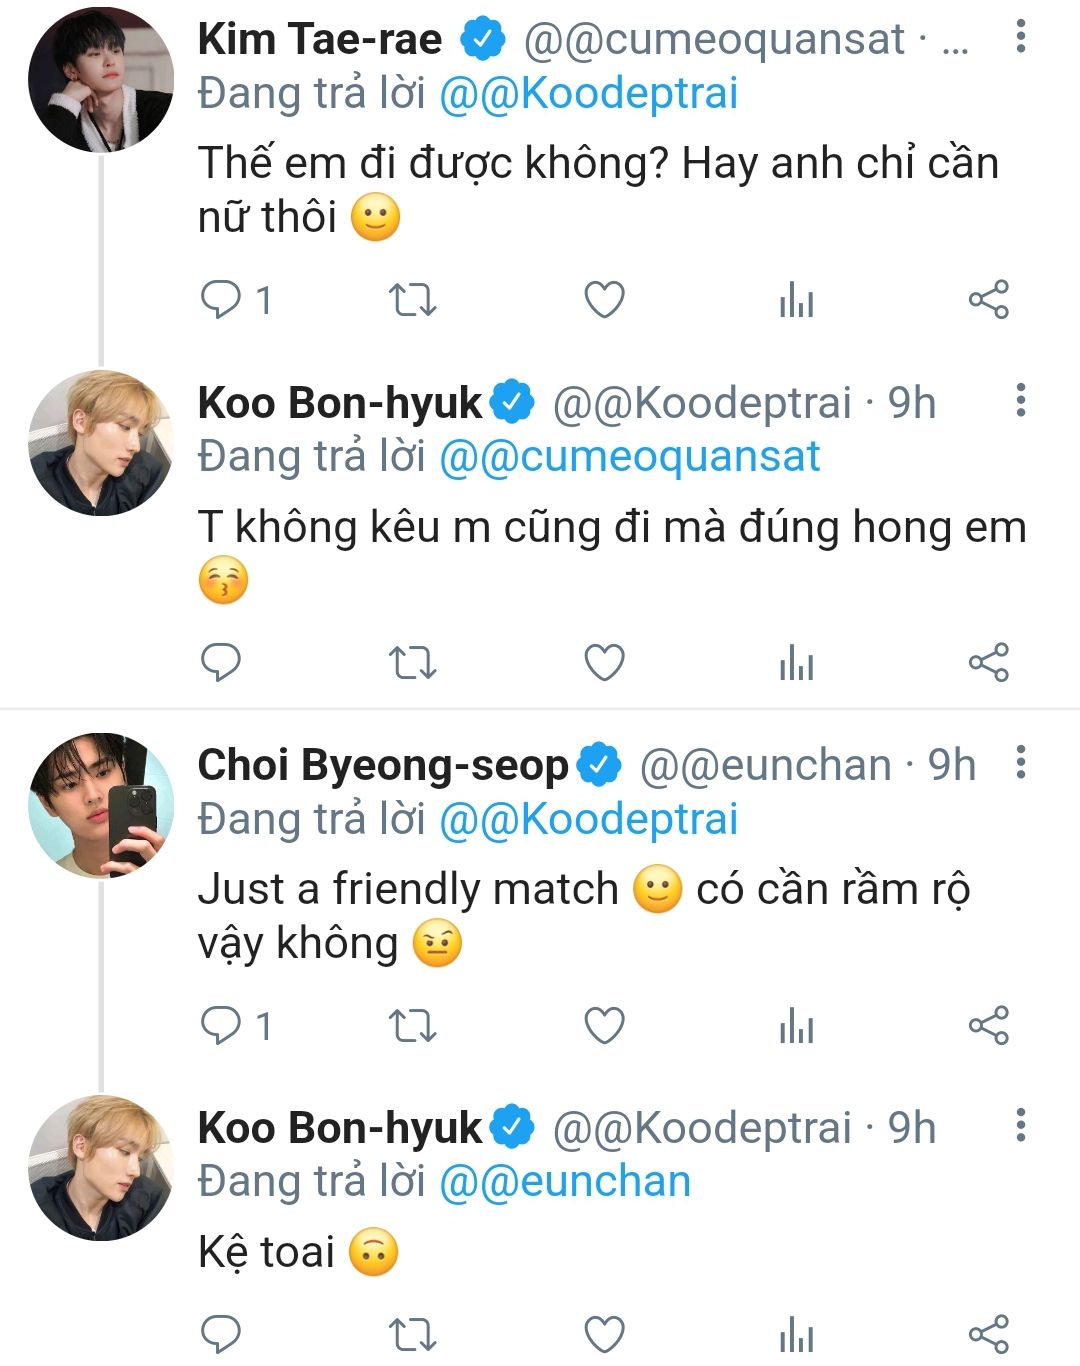Screen dimensions: 1080x1366
Task: Open Koo Bon-hyuk's profile name in 'Kệ toai' tweet
Action: [340, 1128]
